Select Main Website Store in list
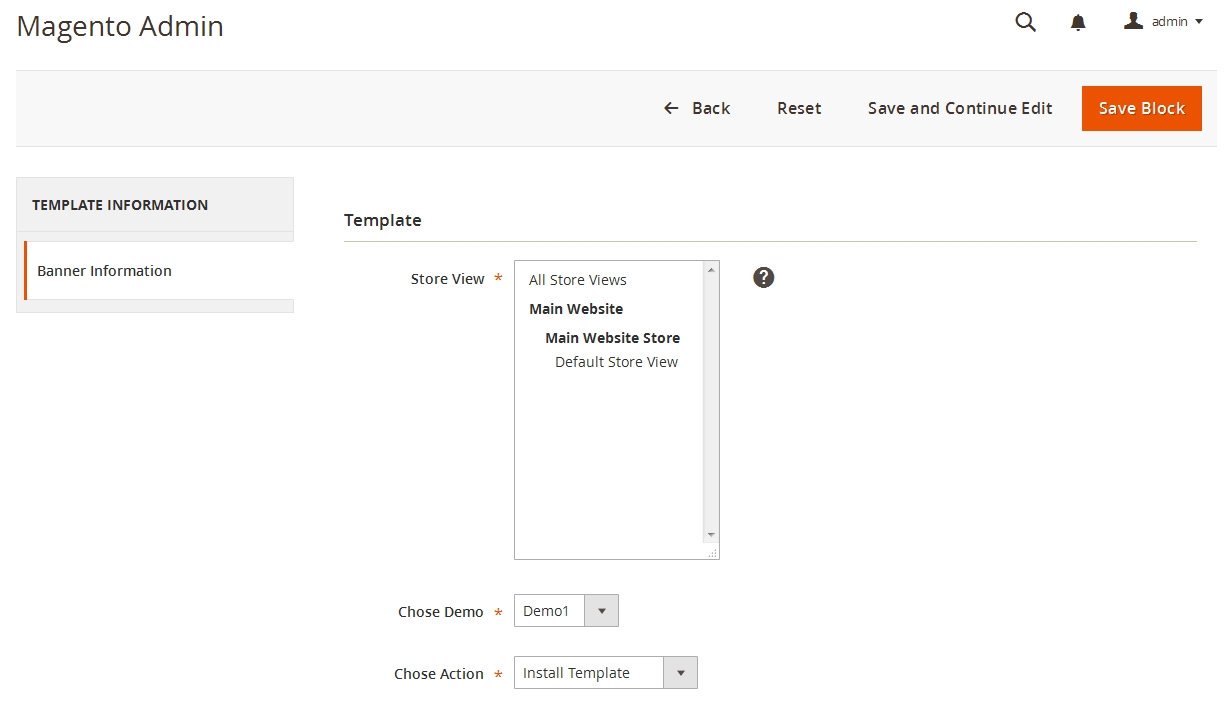 [x=612, y=338]
